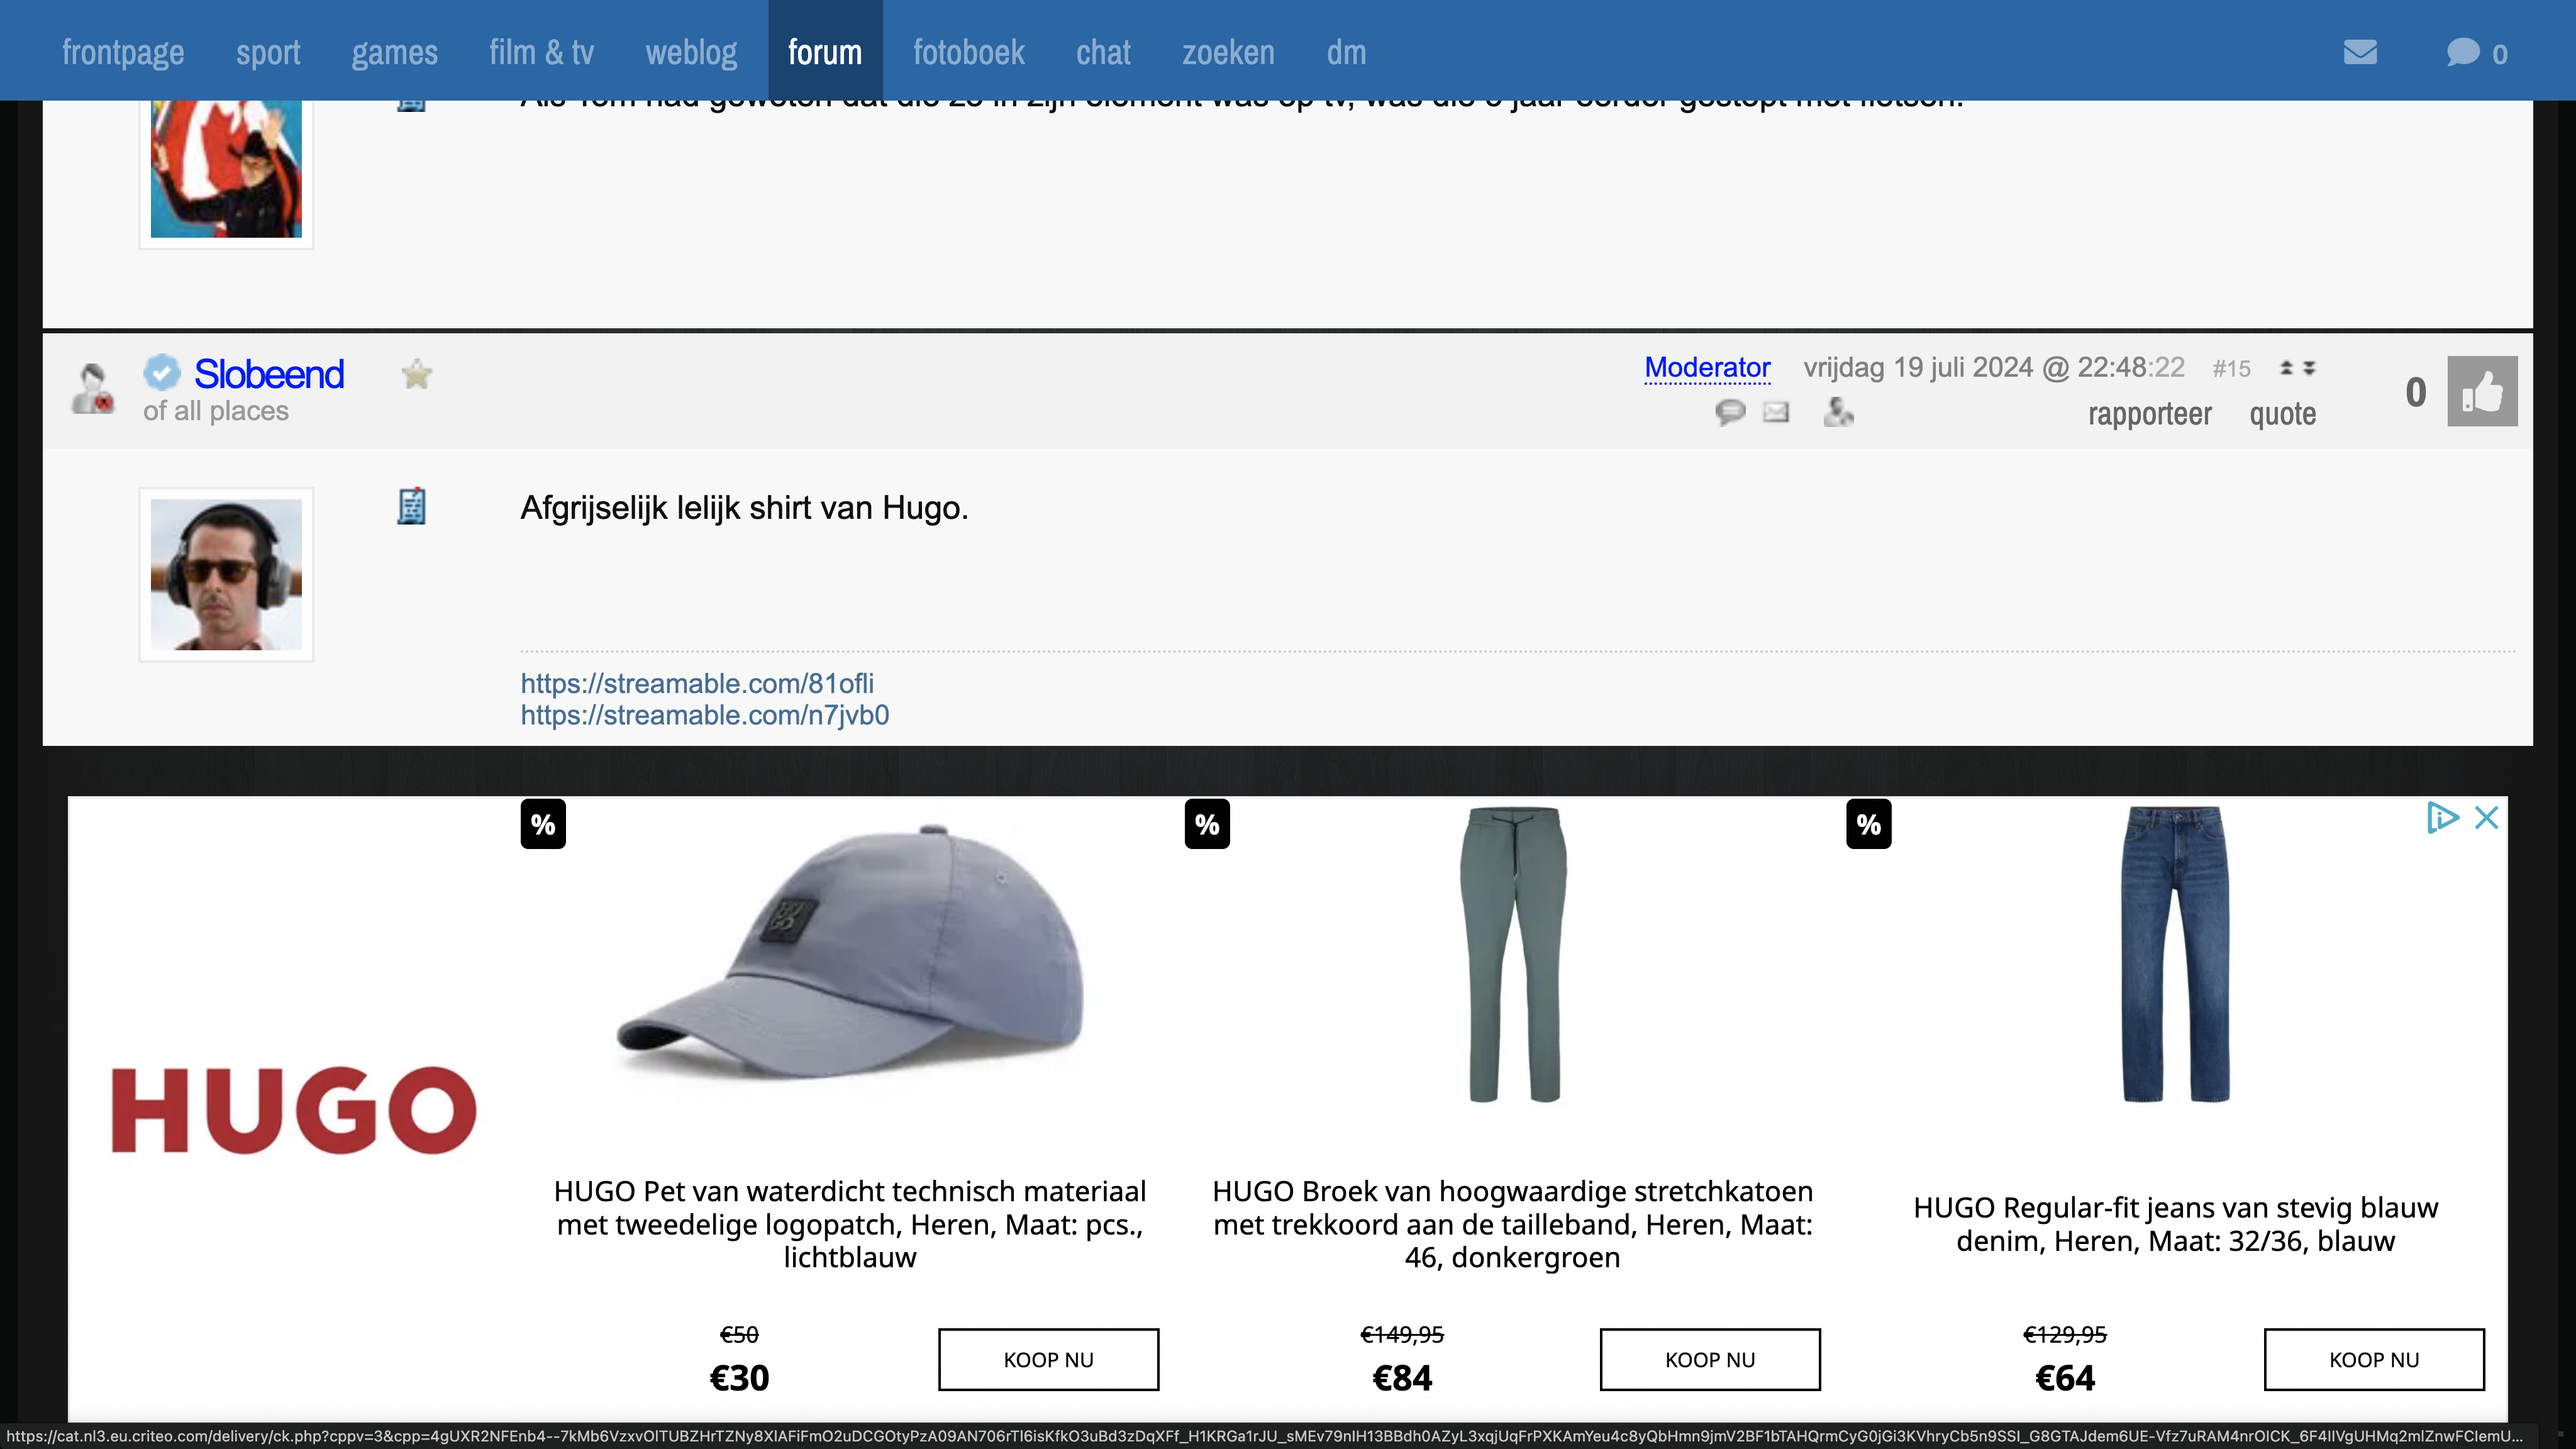Open the chat section
Image resolution: width=2576 pixels, height=1449 pixels.
click(x=1103, y=52)
